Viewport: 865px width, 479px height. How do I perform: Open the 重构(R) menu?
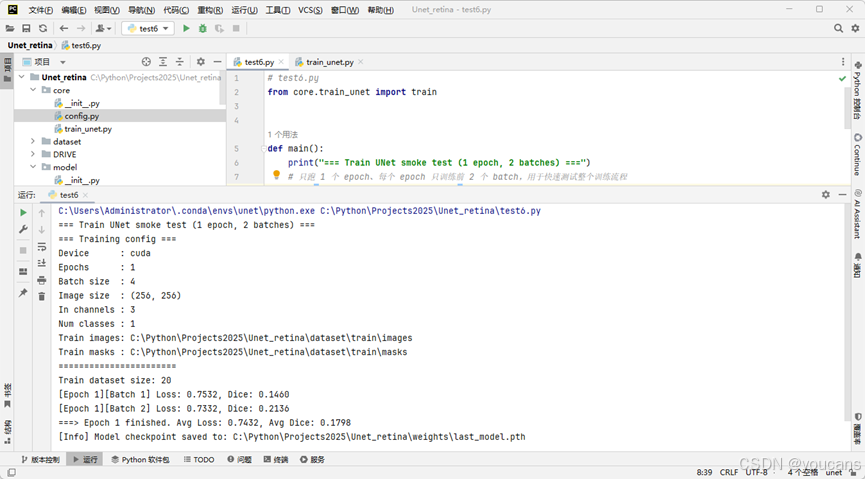[210, 10]
